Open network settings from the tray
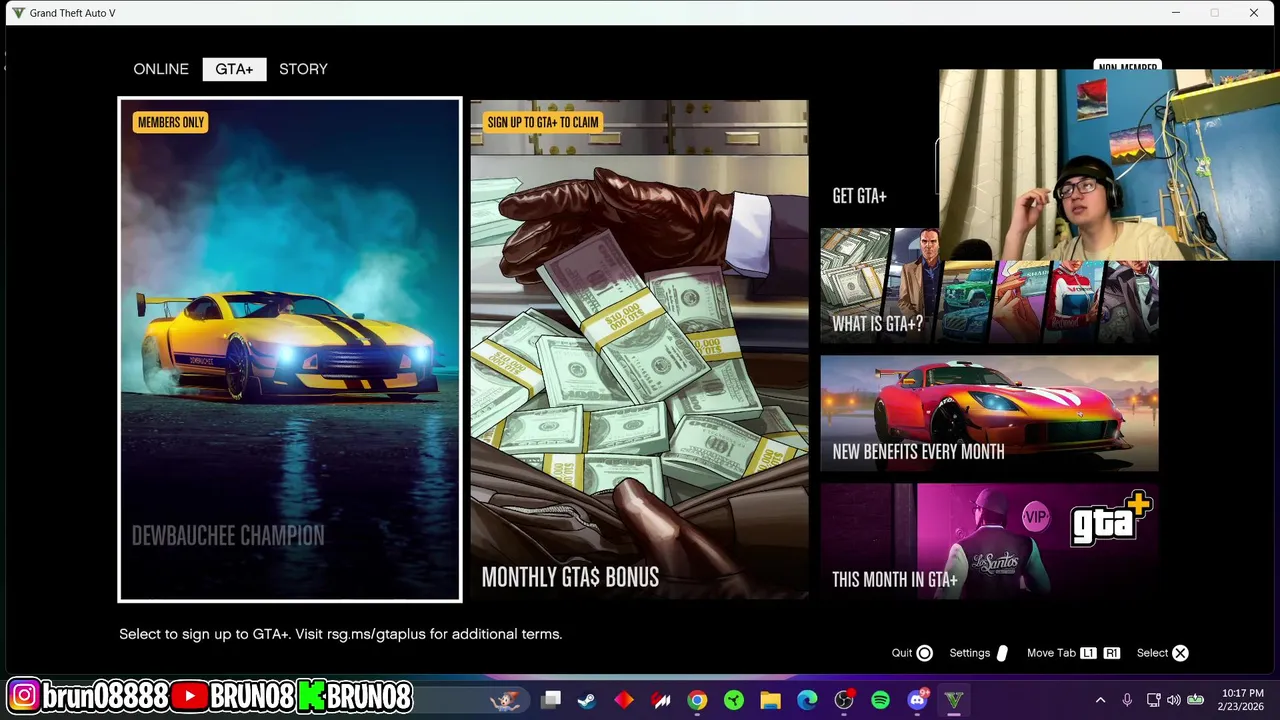The image size is (1280, 720). 1153,700
